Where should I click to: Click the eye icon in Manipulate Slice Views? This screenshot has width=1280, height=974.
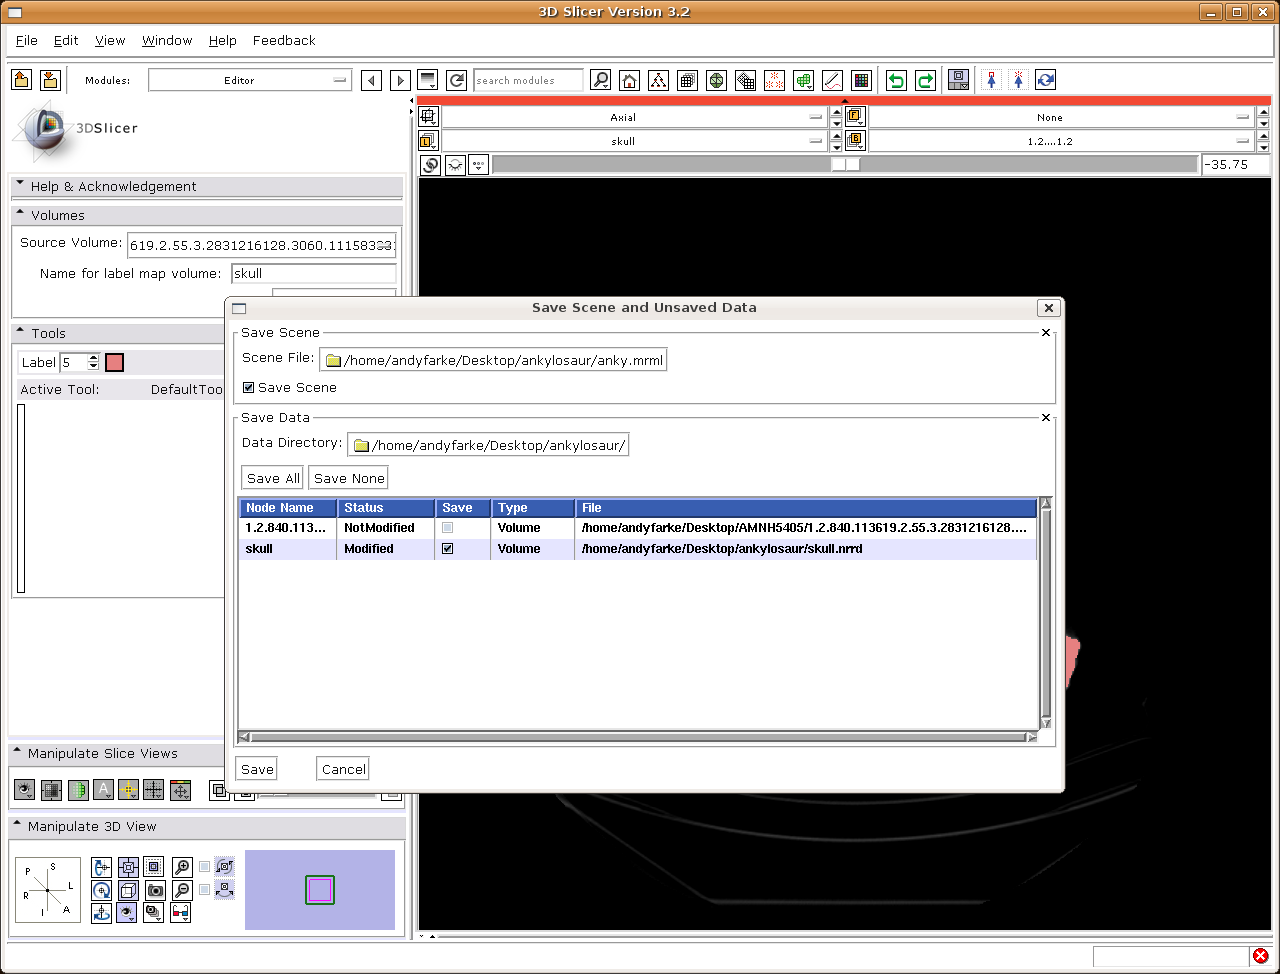pyautogui.click(x=24, y=790)
